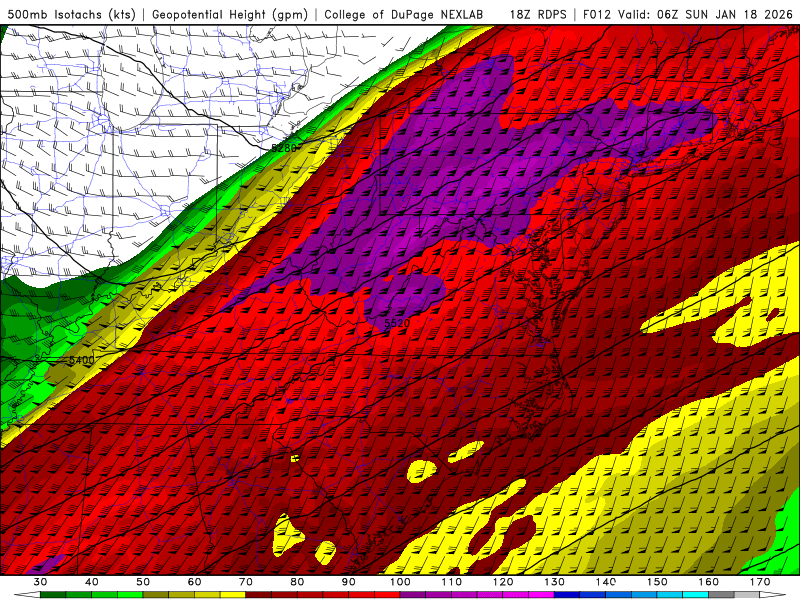This screenshot has height=600, width=800.
Task: Click the 90 label on color scale
Action: point(349,582)
